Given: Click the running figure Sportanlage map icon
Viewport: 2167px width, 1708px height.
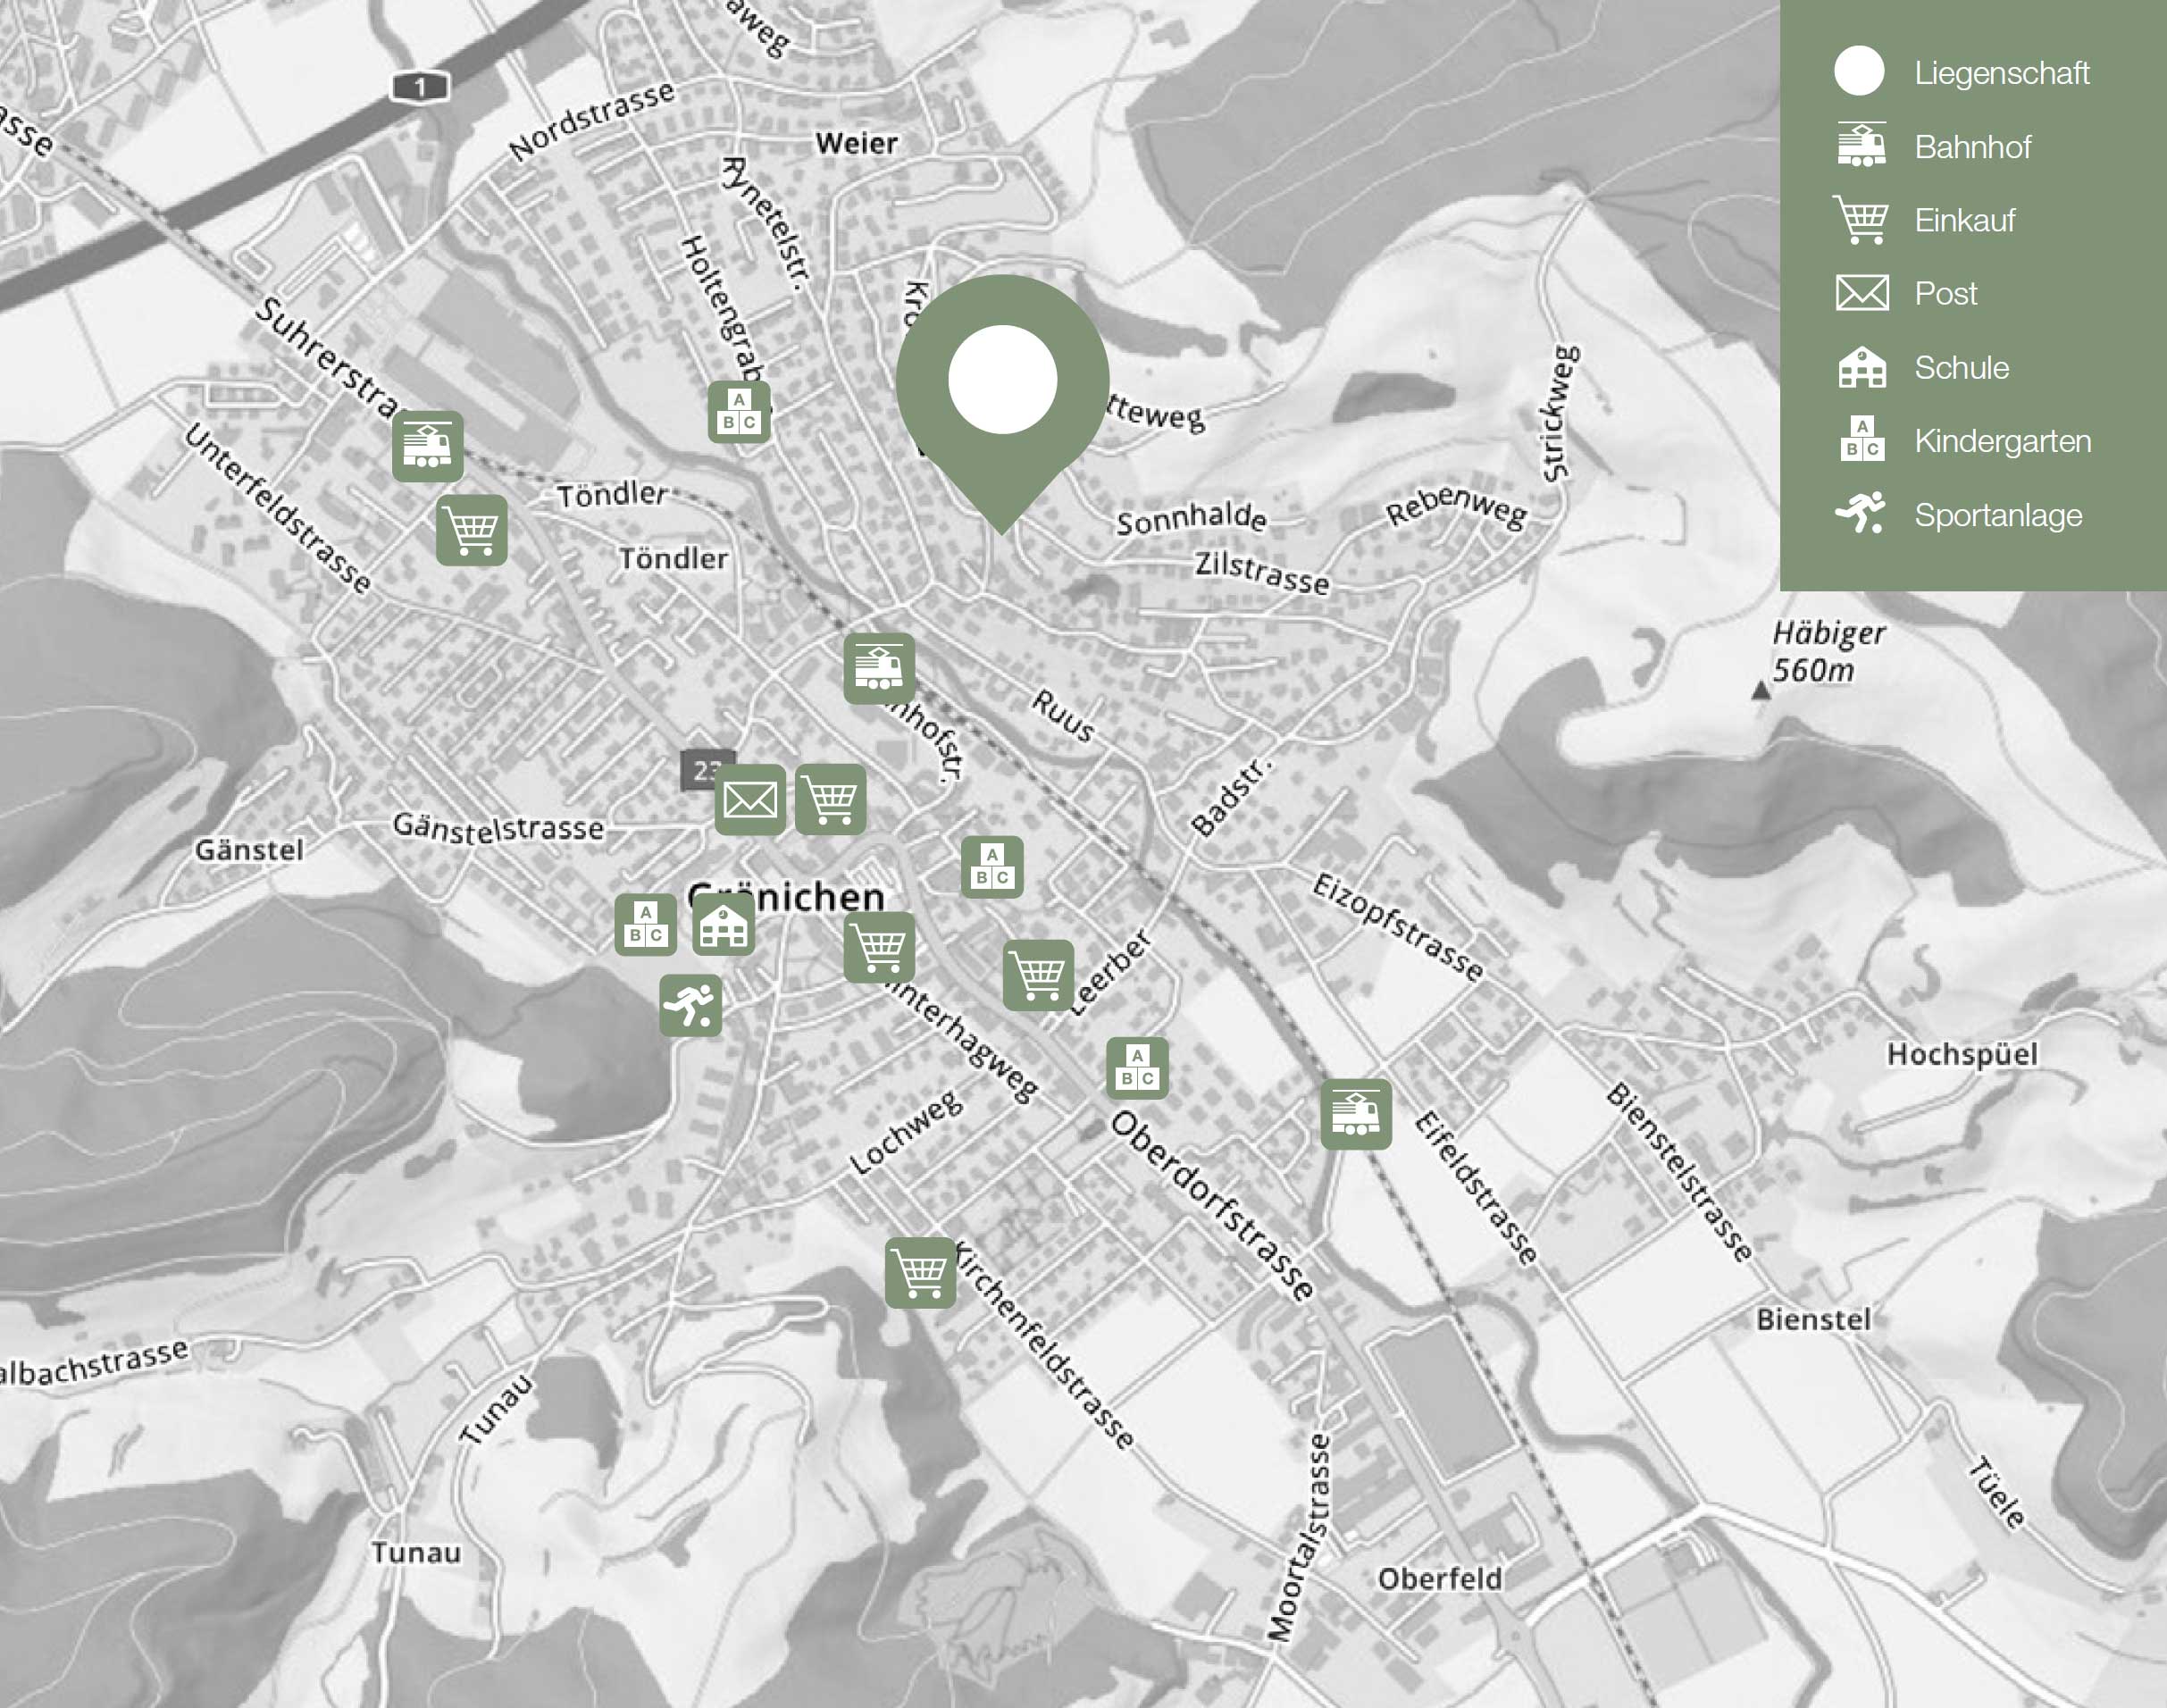Looking at the screenshot, I should tap(690, 1005).
